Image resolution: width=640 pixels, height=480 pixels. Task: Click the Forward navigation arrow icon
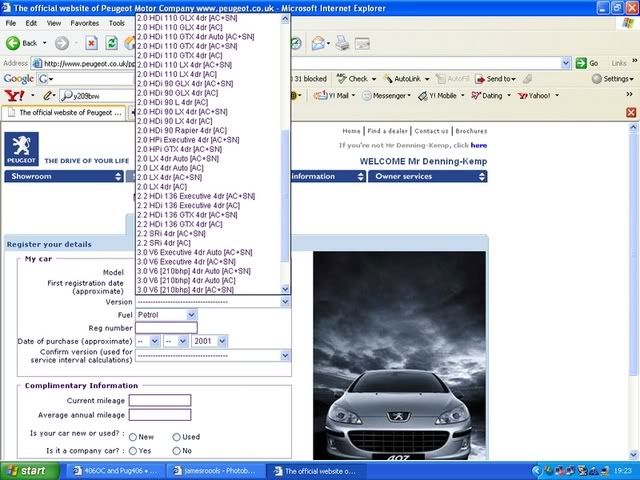click(x=62, y=43)
